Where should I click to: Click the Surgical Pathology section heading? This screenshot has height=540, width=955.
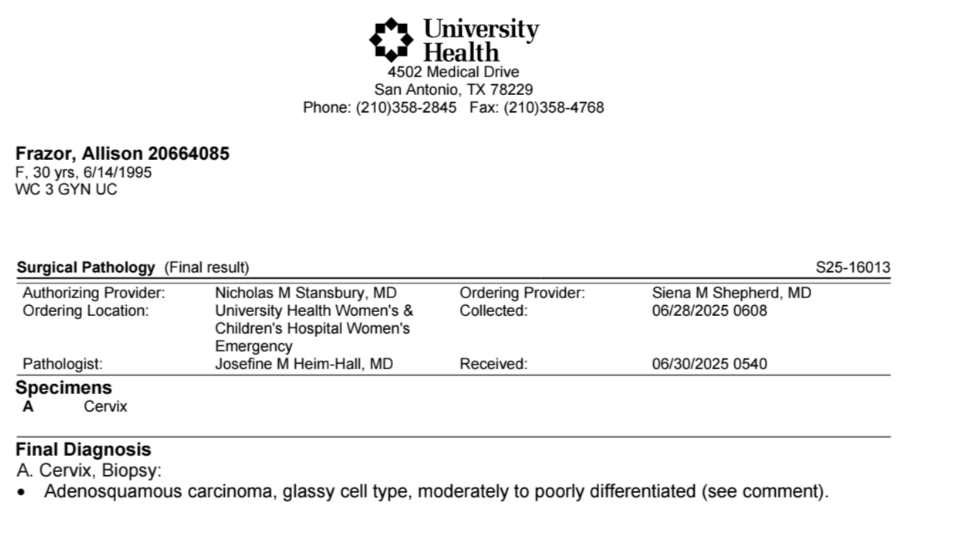[86, 267]
